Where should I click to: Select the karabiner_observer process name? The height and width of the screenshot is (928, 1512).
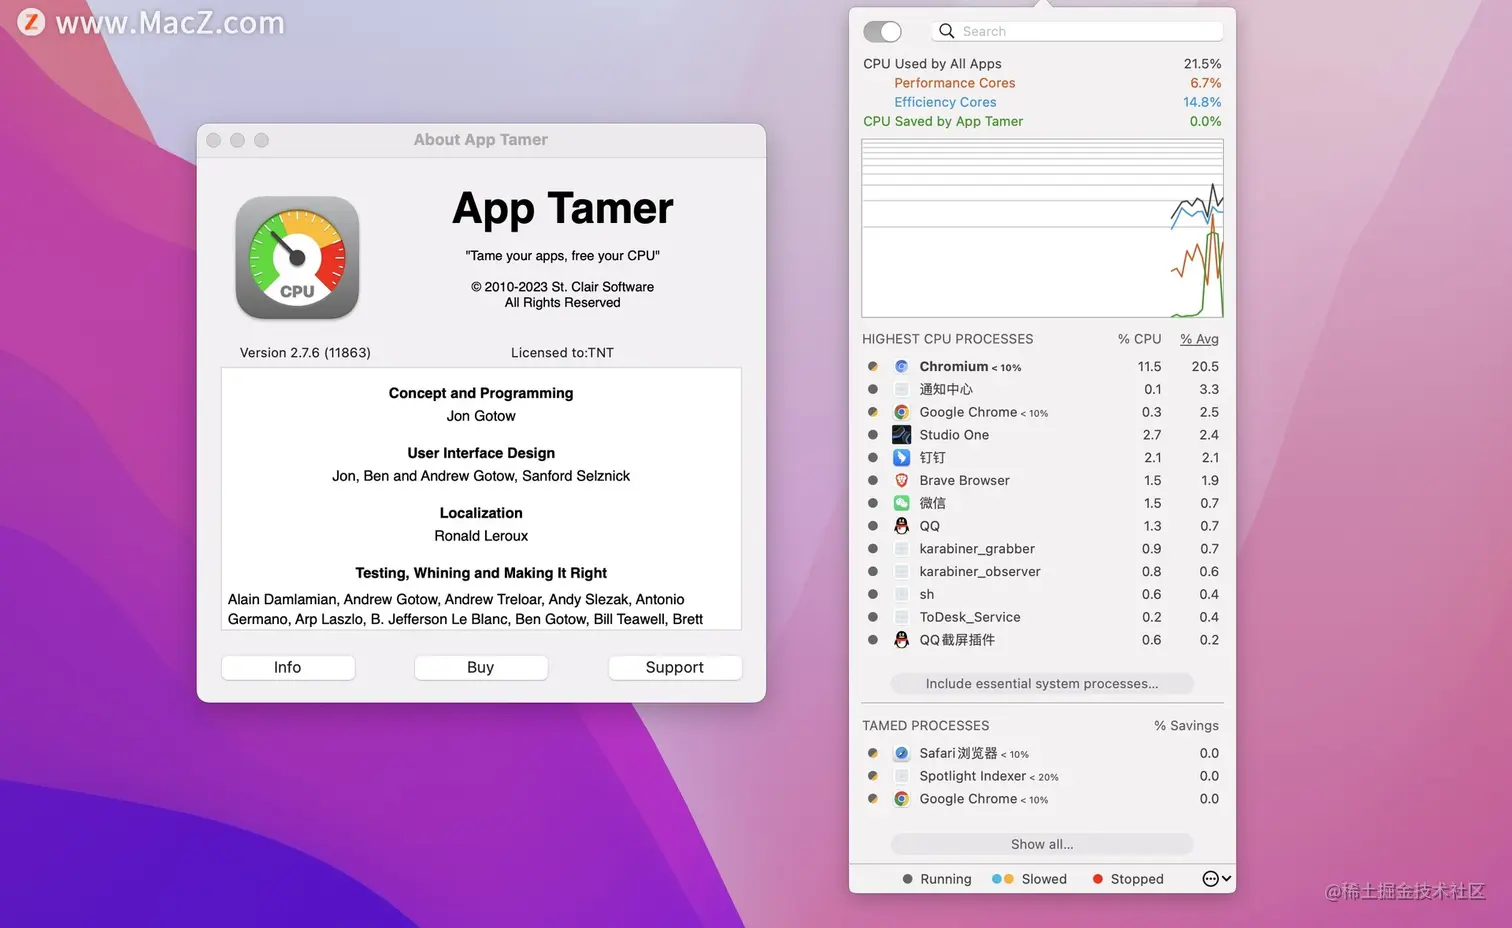(x=980, y=572)
